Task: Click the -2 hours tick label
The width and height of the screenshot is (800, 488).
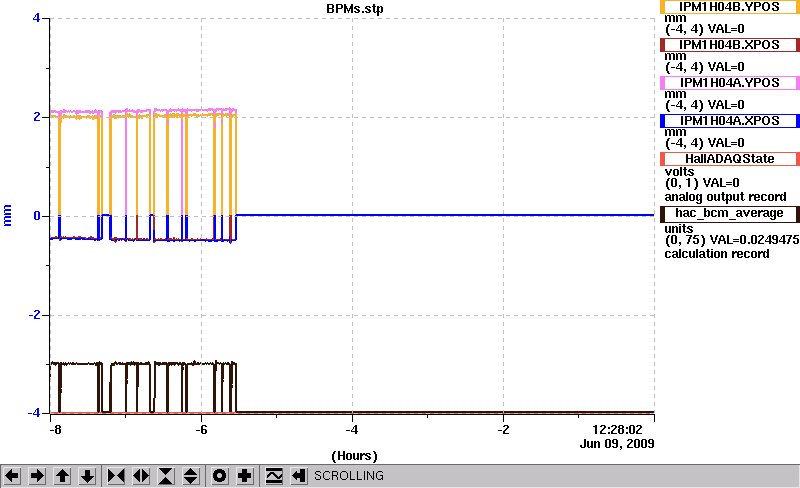Action: (x=504, y=430)
